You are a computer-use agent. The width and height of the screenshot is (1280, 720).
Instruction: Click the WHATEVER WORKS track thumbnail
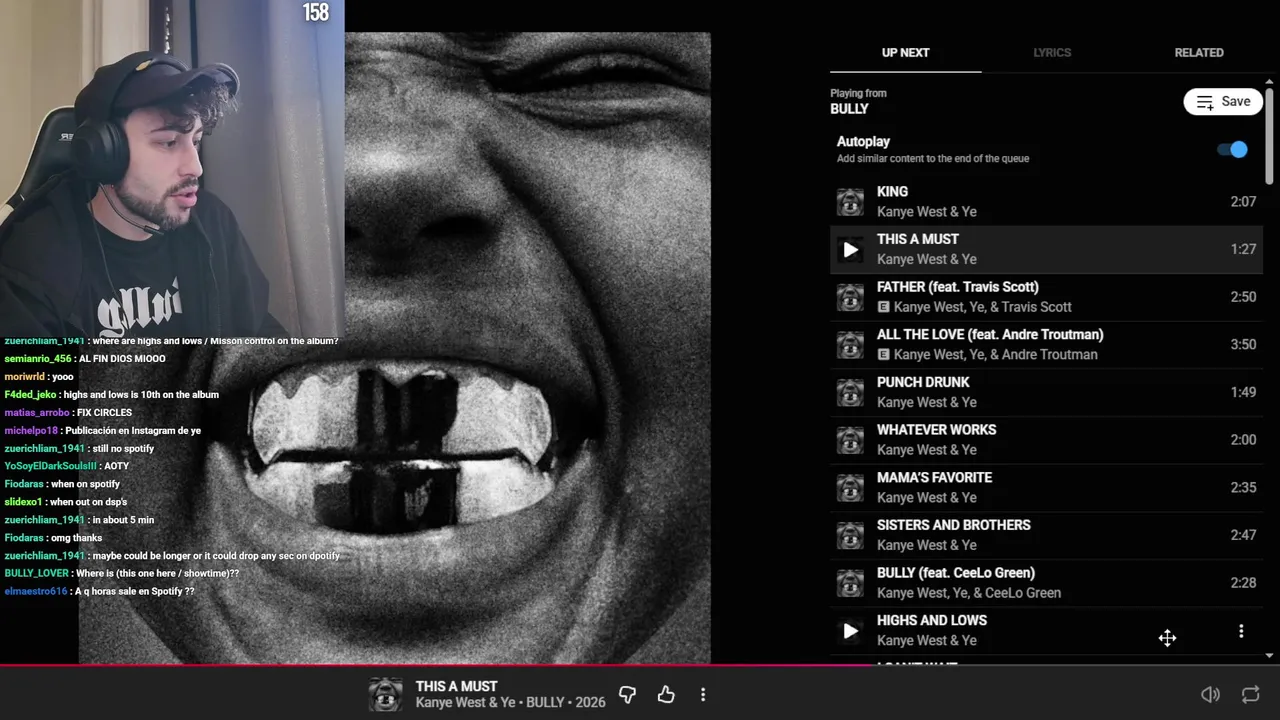[x=850, y=440]
